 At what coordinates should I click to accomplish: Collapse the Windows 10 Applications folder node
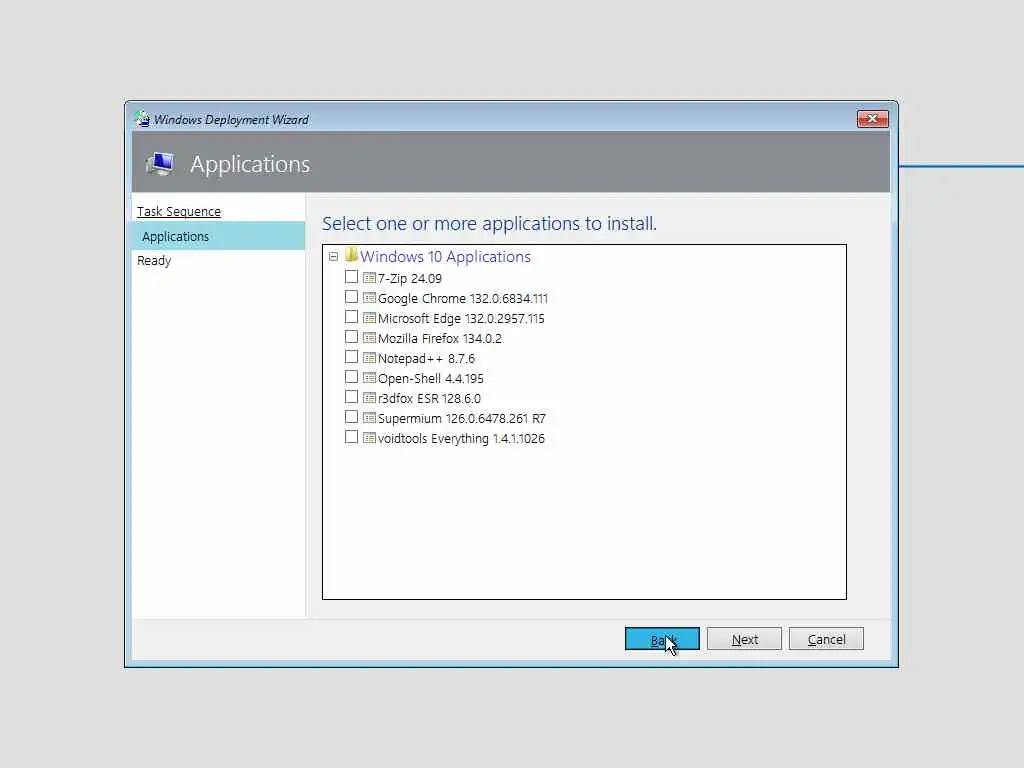[x=333, y=257]
